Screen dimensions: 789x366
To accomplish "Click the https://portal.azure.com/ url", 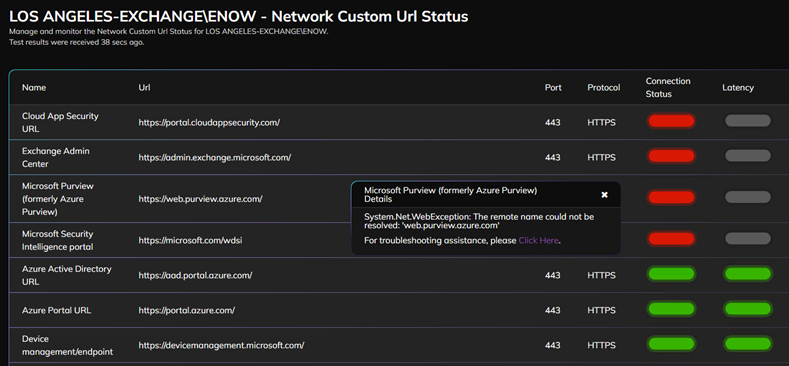I will [x=187, y=311].
